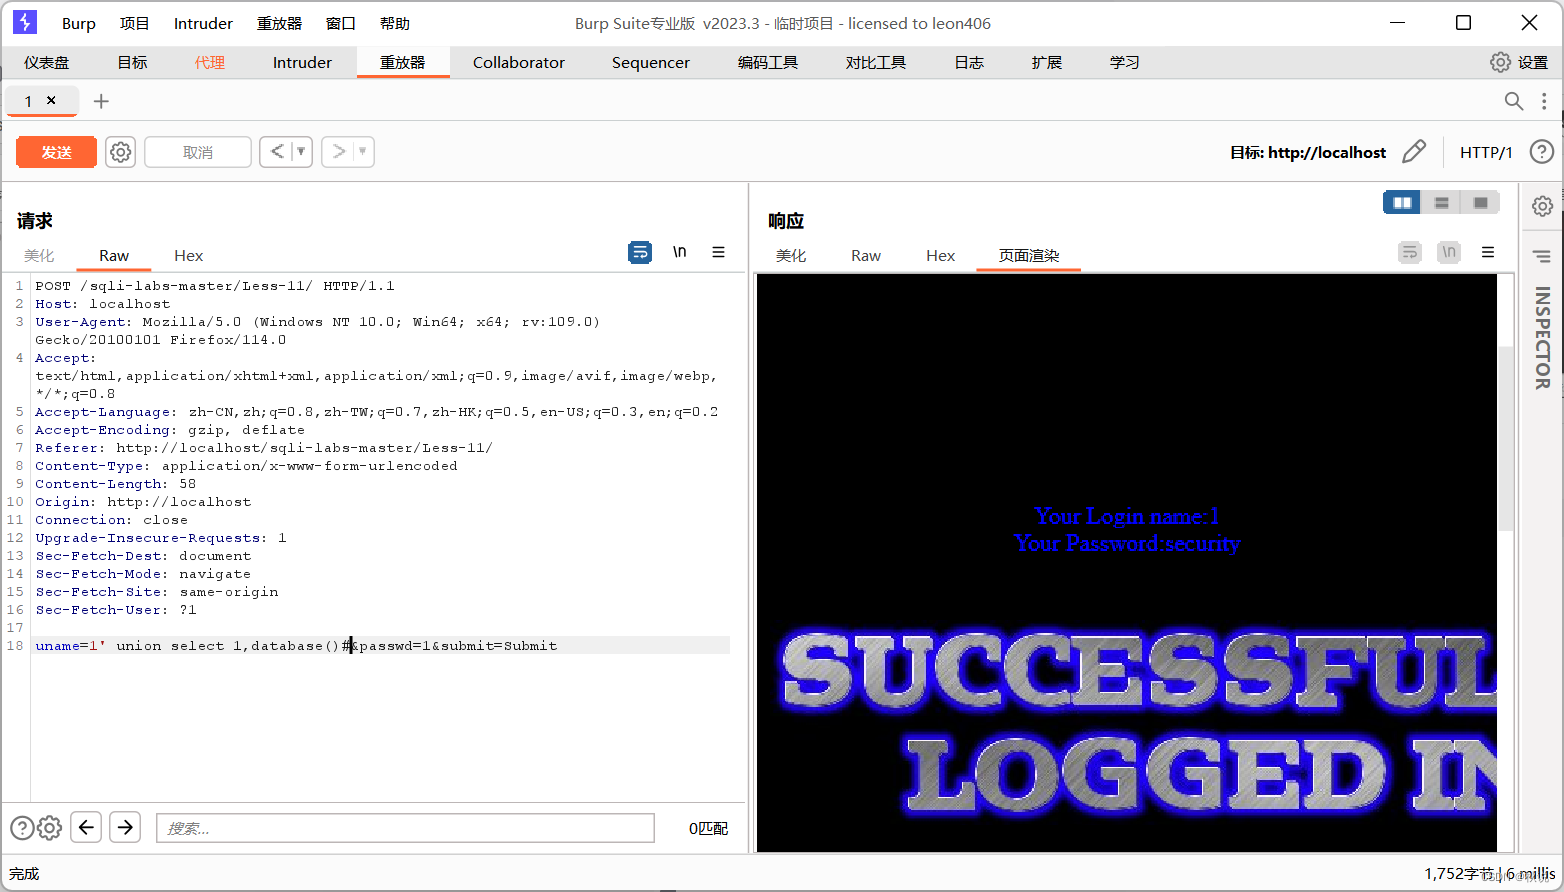Select tabbed layout view
Viewport: 1564px width, 892px height.
(x=1480, y=203)
